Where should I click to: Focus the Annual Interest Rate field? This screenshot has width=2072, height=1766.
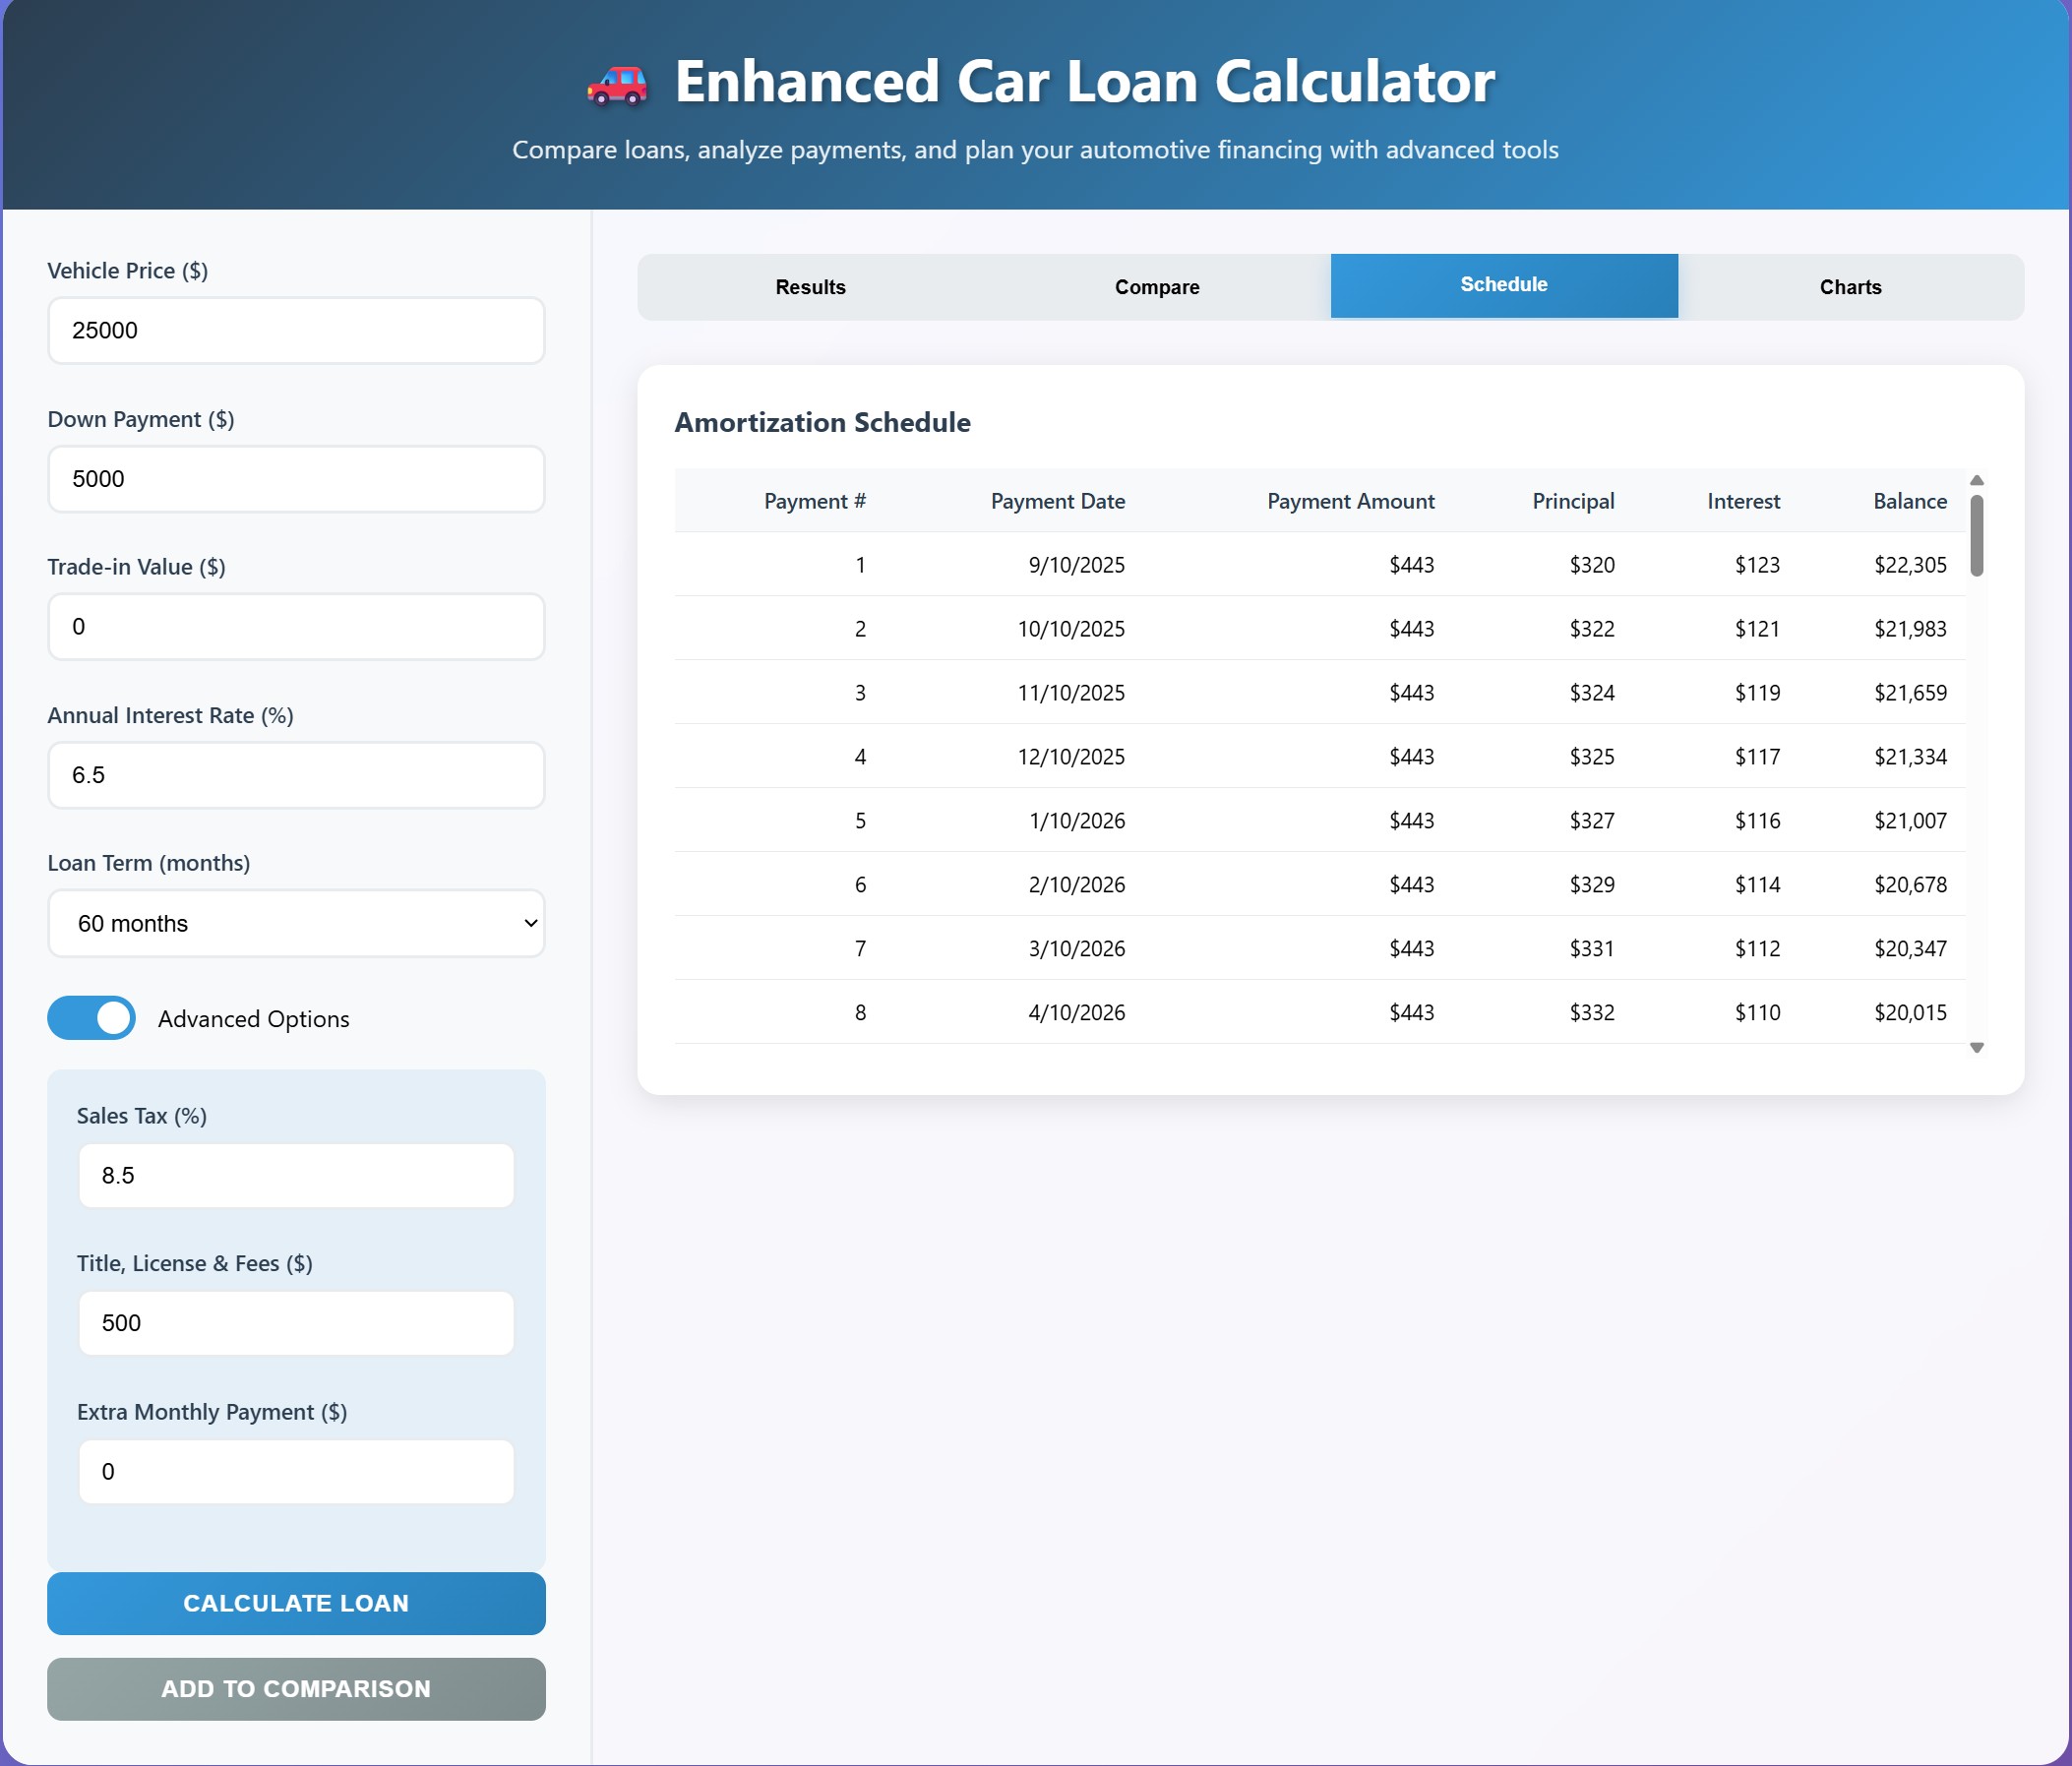point(295,774)
